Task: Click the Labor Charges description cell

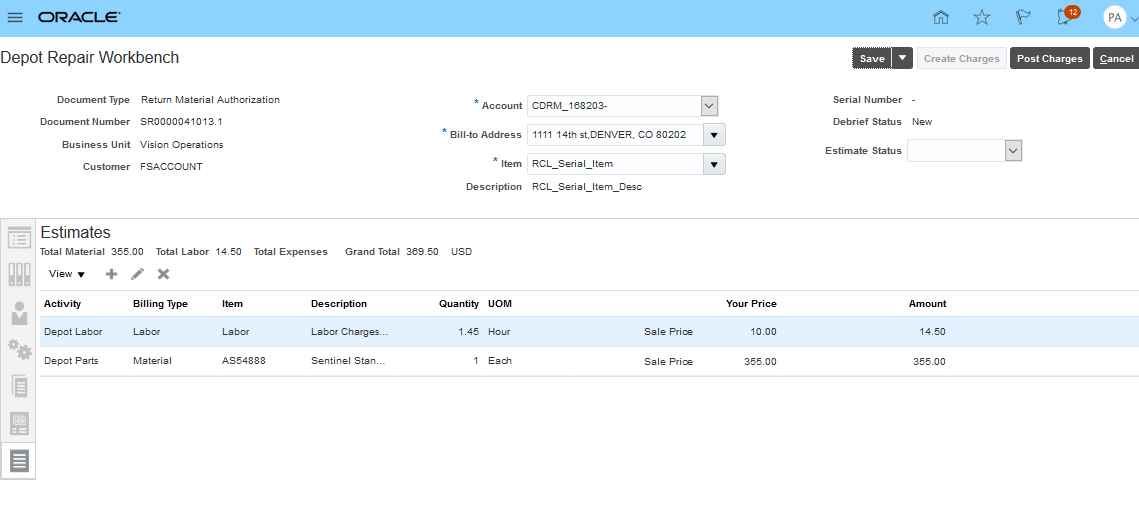Action: click(350, 332)
